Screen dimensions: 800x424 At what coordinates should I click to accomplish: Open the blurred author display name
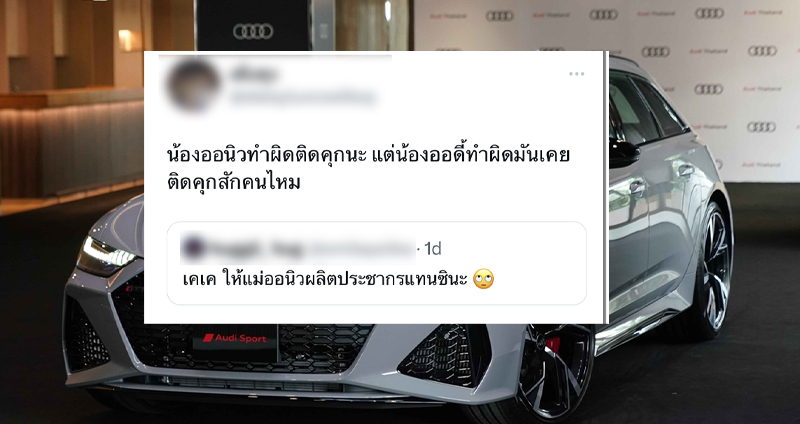click(254, 74)
